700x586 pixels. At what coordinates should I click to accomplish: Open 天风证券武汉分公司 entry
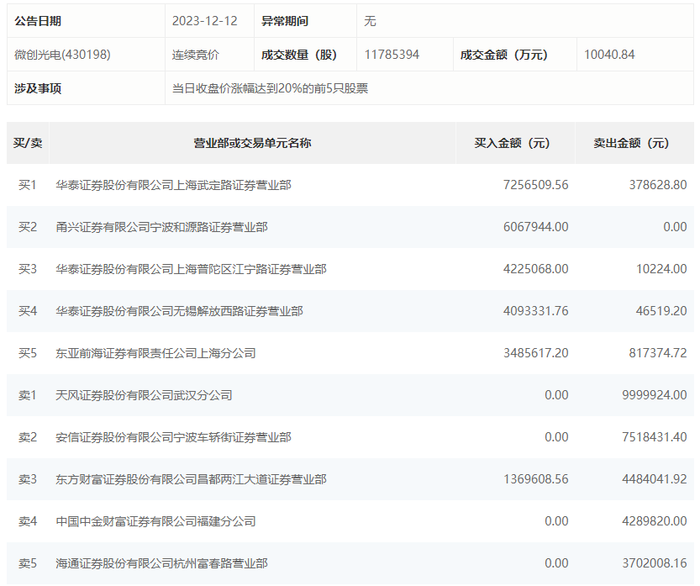pos(143,395)
